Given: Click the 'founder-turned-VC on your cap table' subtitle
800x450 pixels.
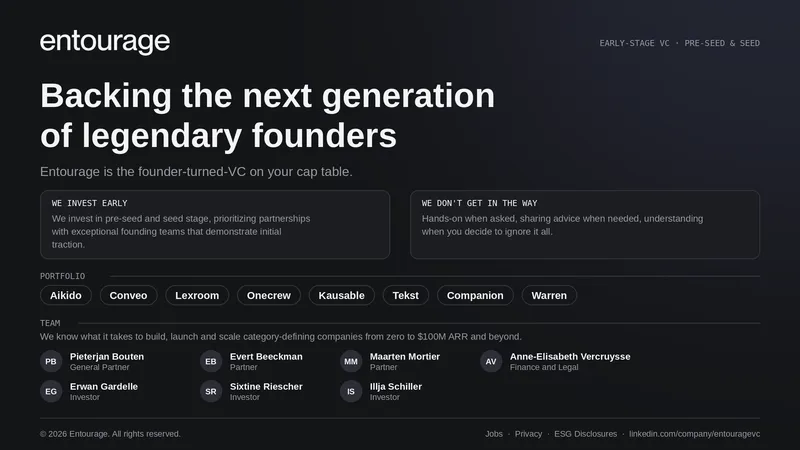Looking at the screenshot, I should (x=196, y=171).
